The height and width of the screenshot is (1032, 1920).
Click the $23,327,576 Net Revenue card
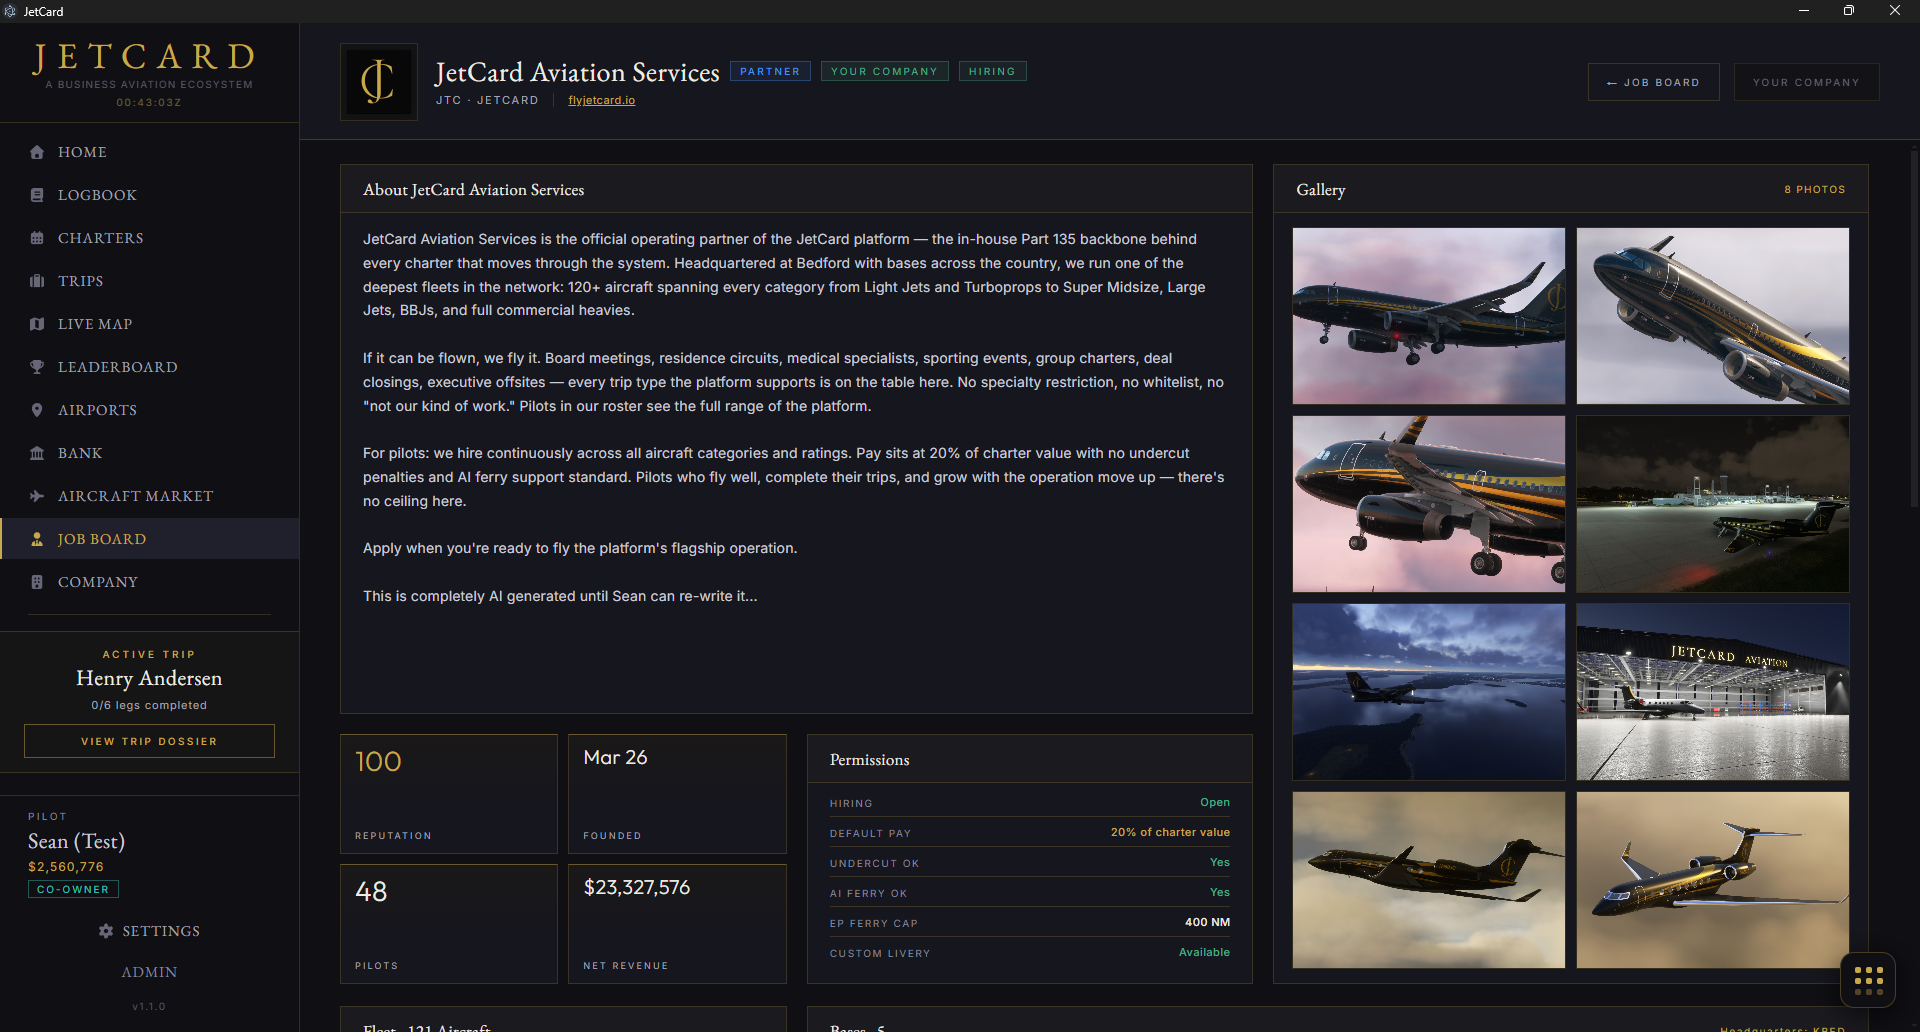pos(677,924)
